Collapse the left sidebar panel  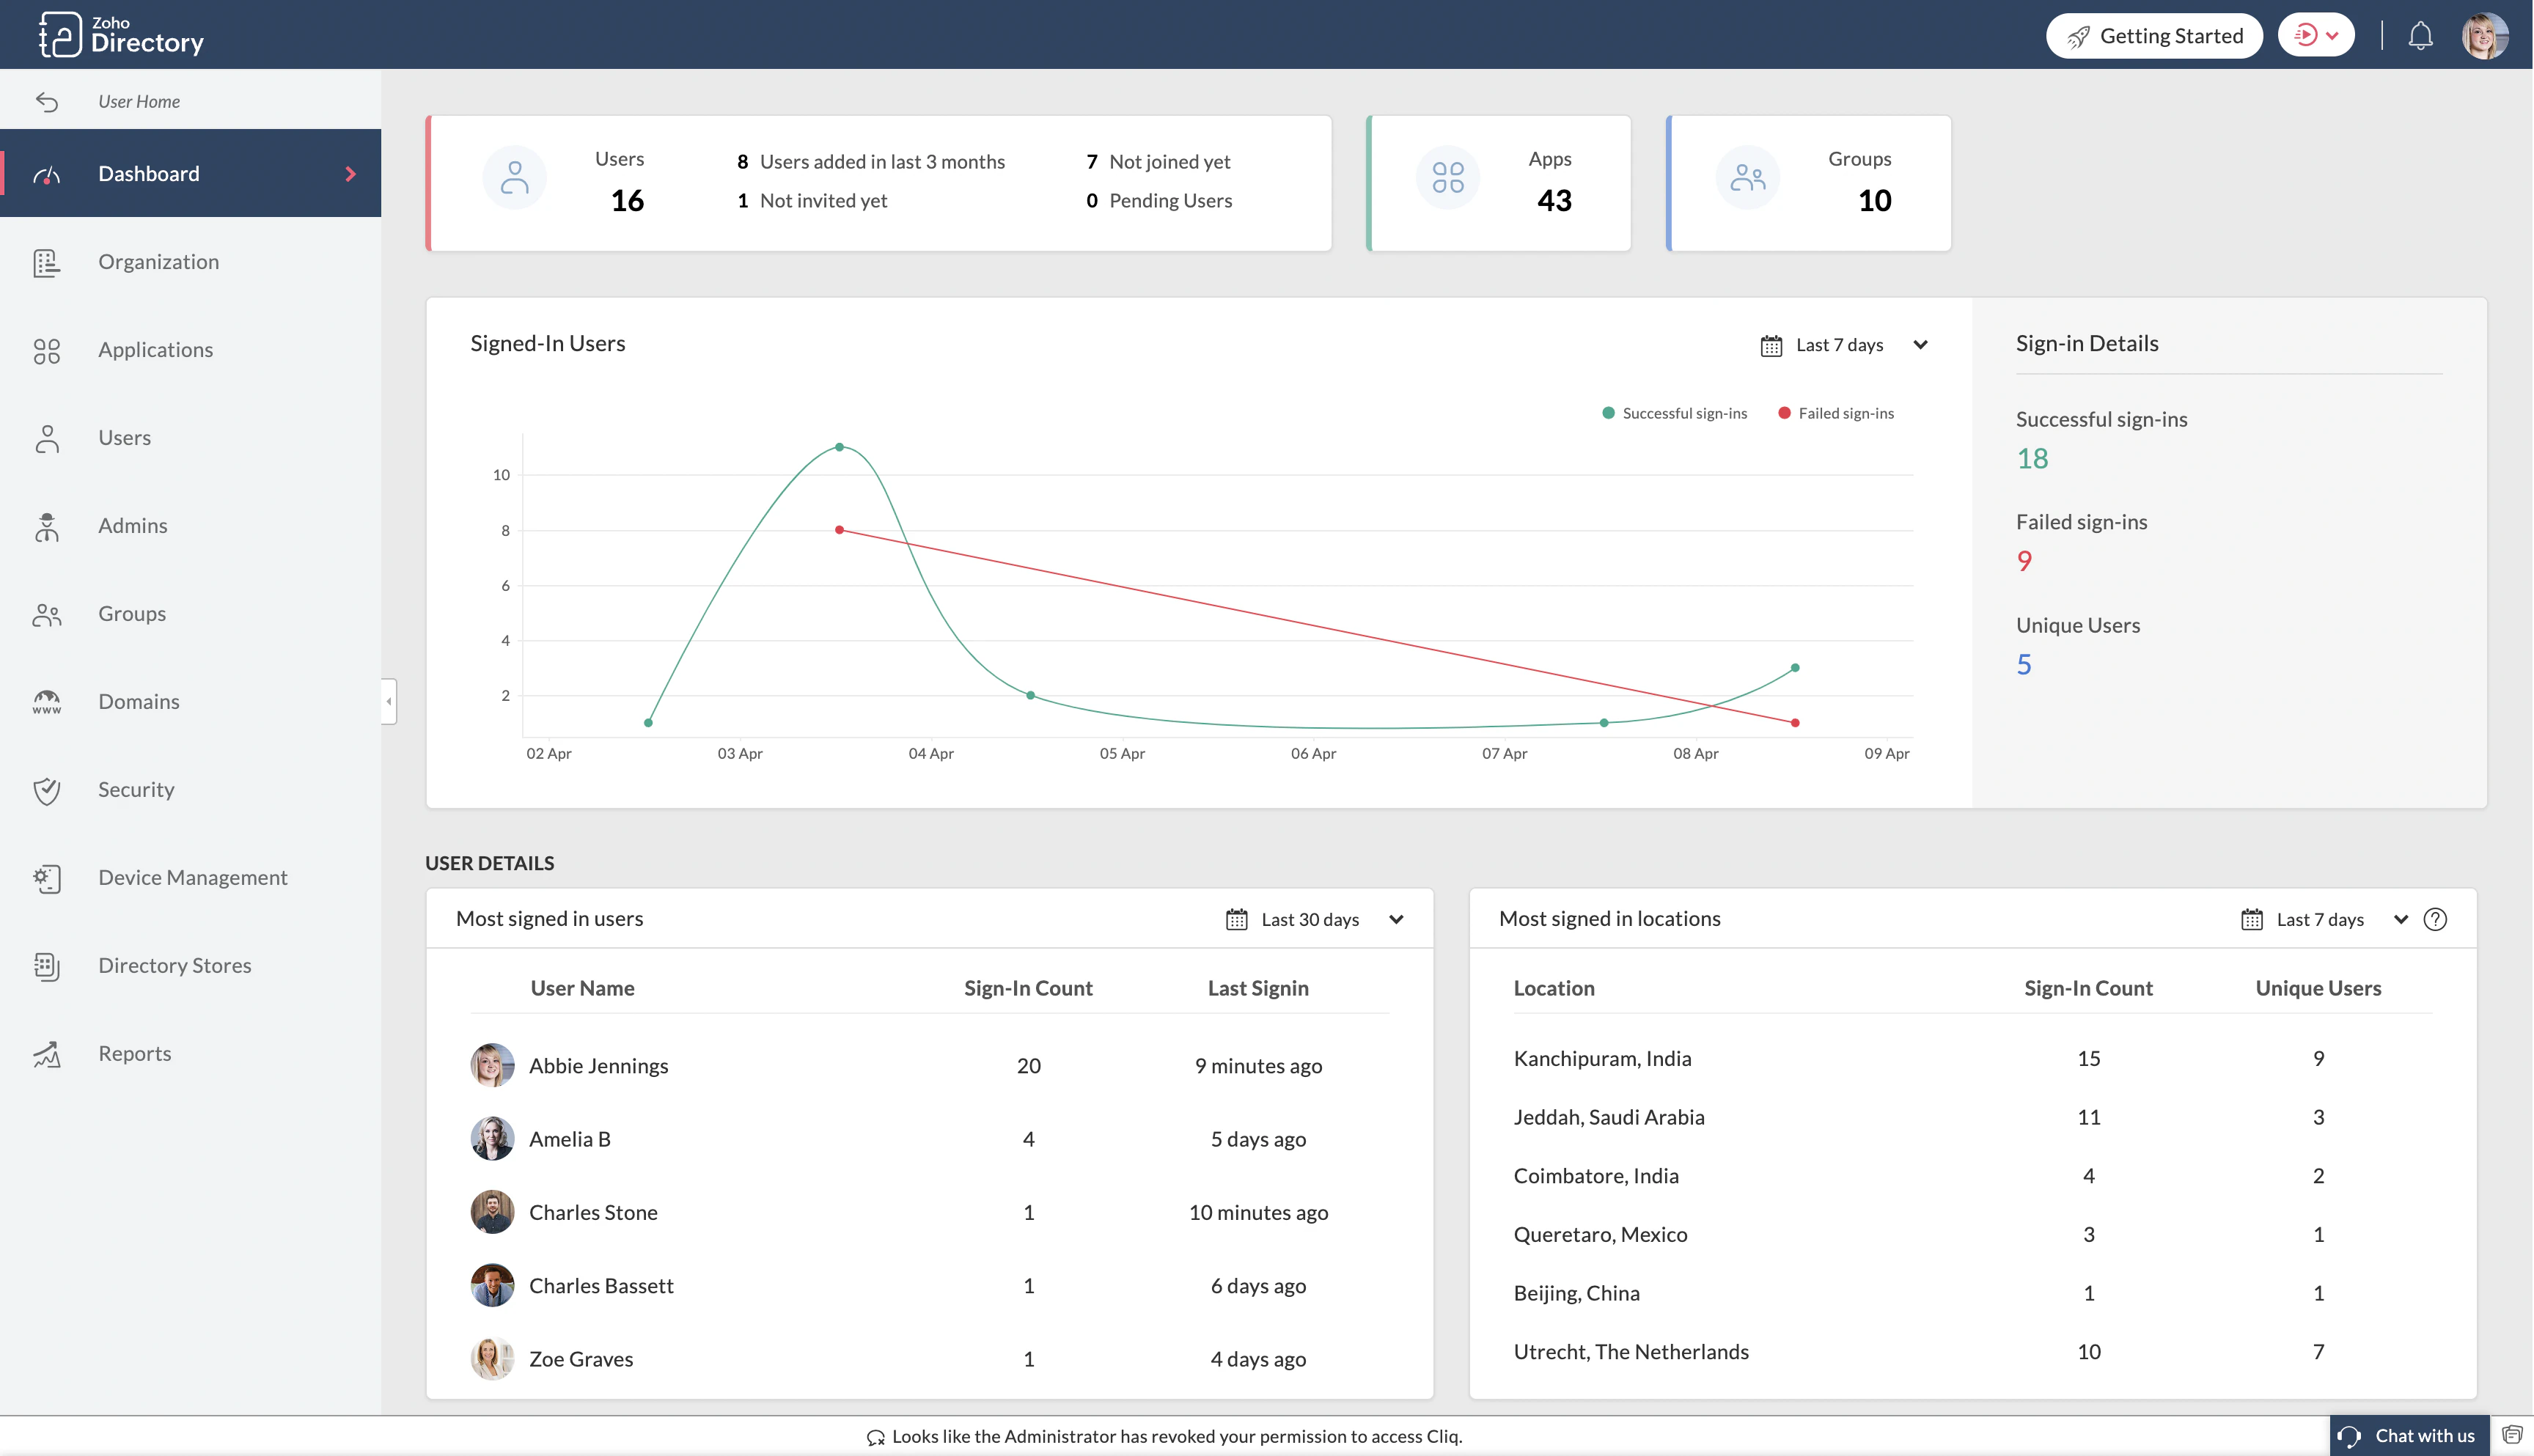[x=388, y=701]
